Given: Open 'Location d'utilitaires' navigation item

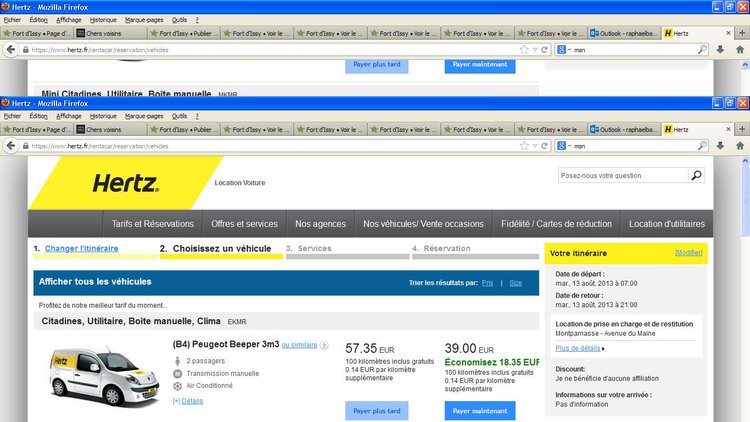Looking at the screenshot, I should click(667, 224).
